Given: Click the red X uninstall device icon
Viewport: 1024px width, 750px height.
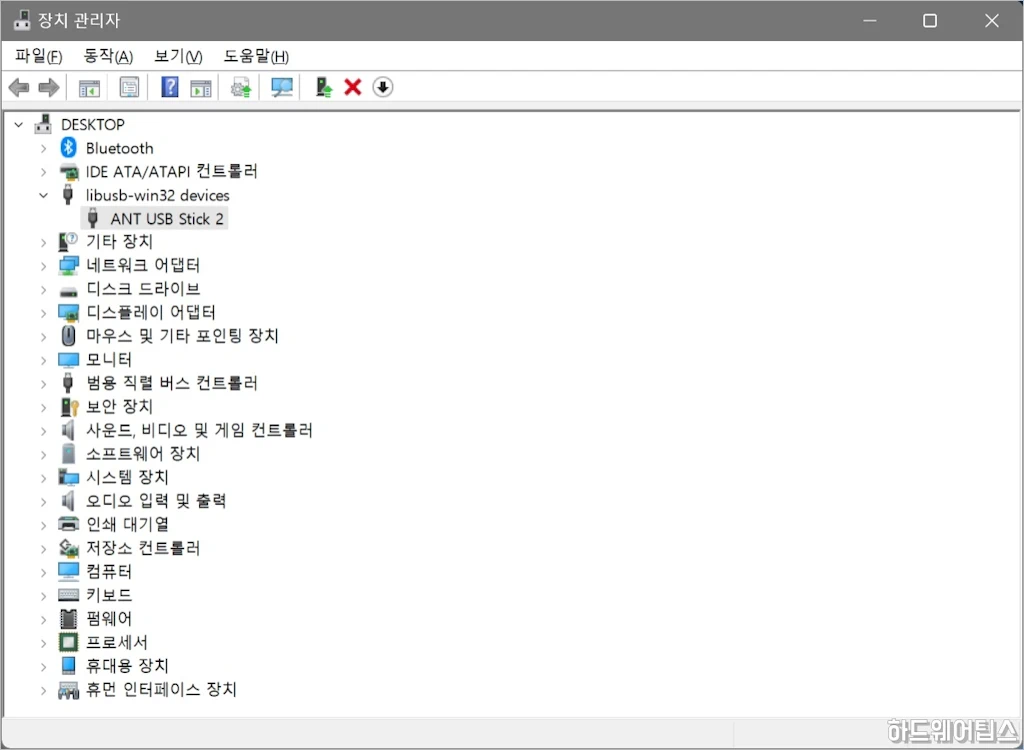Looking at the screenshot, I should click(353, 87).
